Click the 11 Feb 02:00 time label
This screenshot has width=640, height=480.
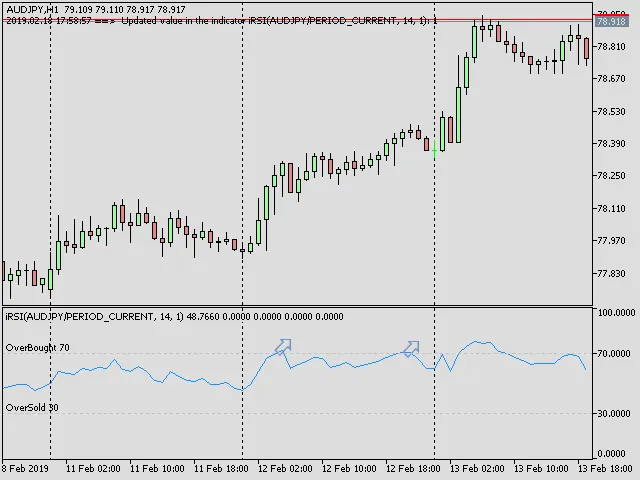pyautogui.click(x=94, y=468)
